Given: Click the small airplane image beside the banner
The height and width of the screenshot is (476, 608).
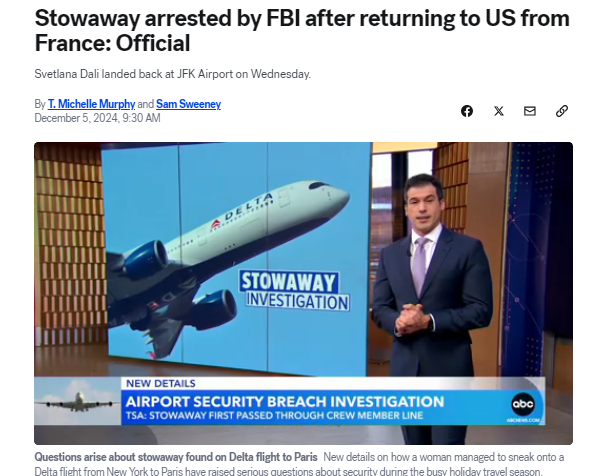Looking at the screenshot, I should pyautogui.click(x=78, y=401).
